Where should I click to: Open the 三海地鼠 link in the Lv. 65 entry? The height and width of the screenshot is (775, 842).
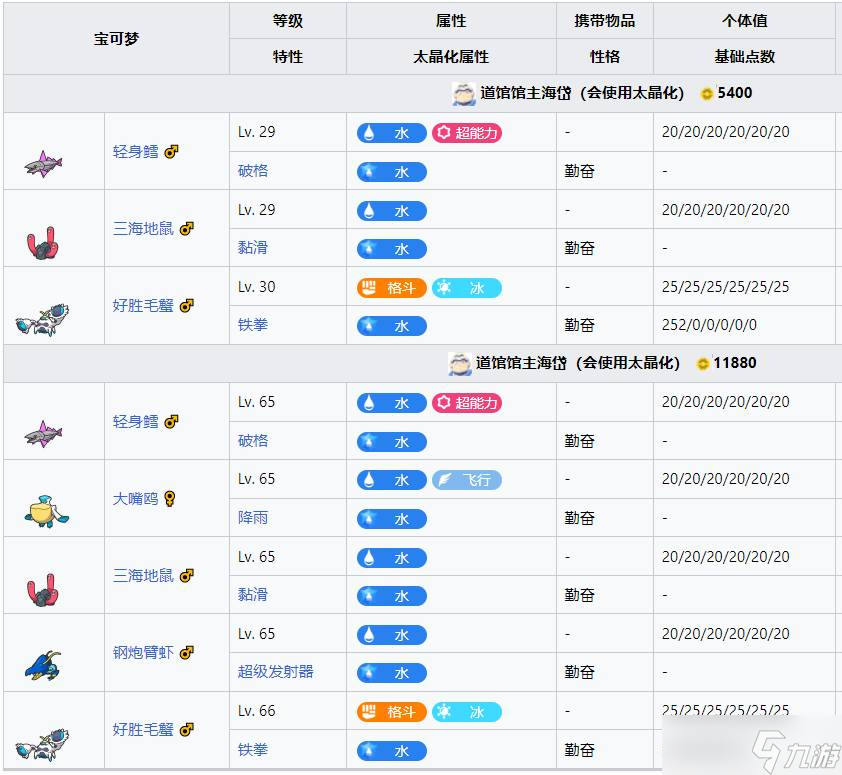tap(143, 576)
